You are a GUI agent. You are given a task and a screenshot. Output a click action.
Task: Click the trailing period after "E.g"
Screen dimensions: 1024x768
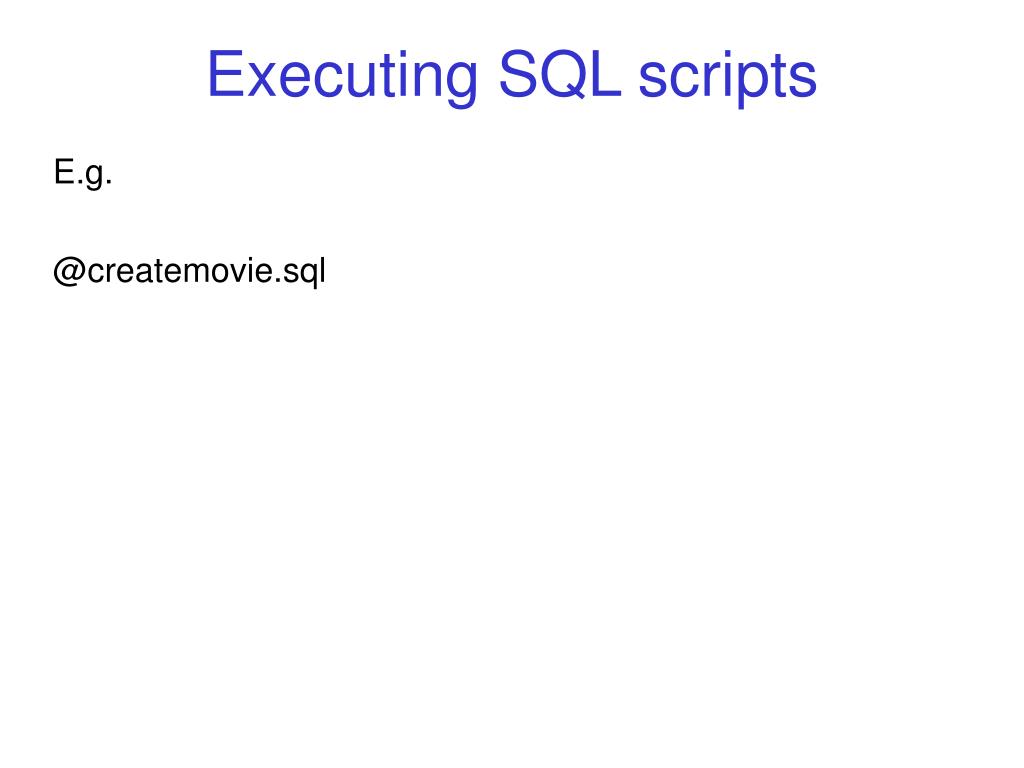[109, 182]
